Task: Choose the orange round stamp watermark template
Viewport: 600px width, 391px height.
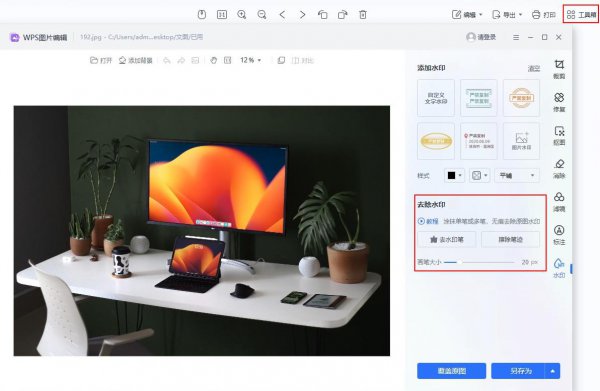Action: 522,98
